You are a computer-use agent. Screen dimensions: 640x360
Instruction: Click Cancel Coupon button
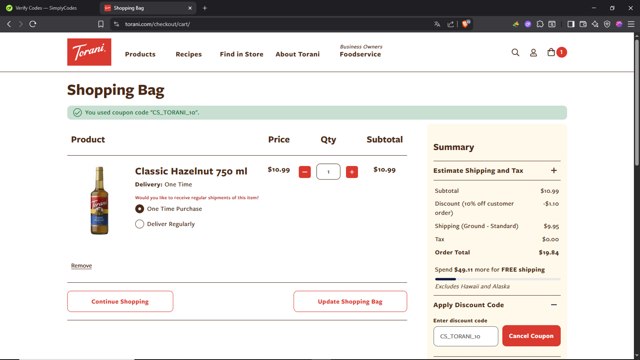click(531, 336)
